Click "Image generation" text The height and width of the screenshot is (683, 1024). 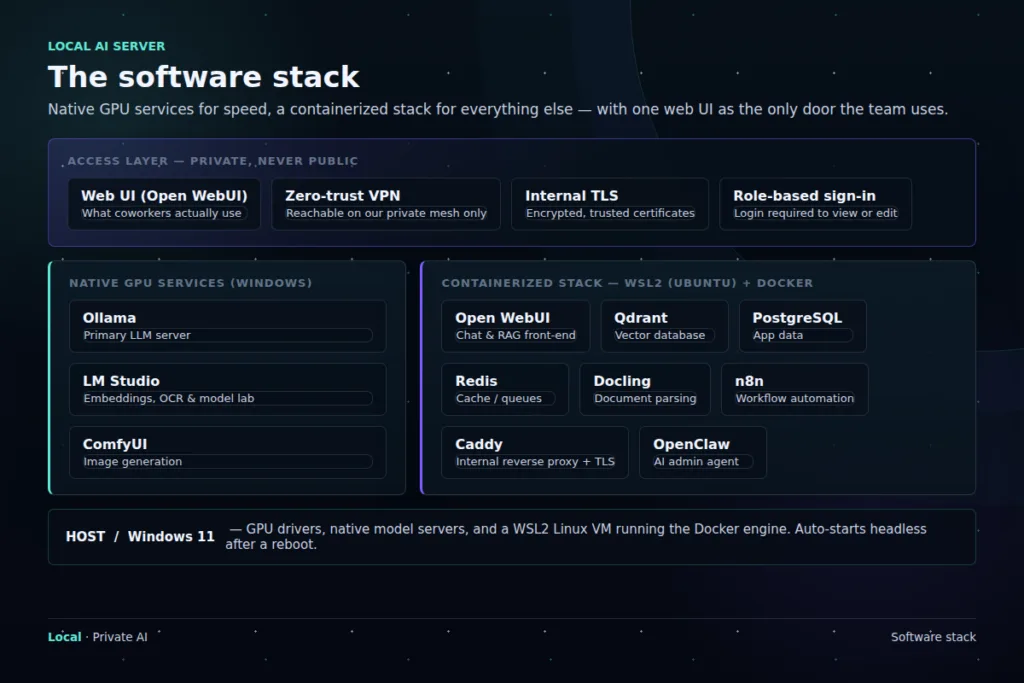click(x=133, y=462)
